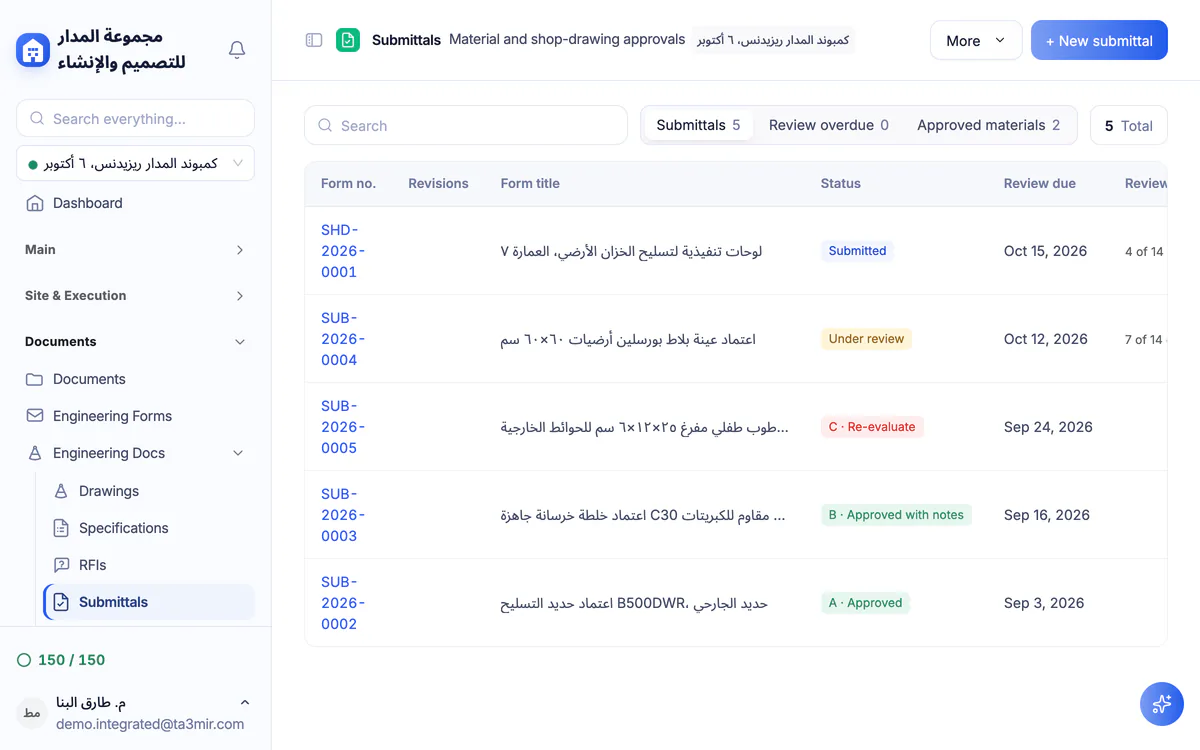Expand Site & Execution section
Image resolution: width=1200 pixels, height=750 pixels.
click(x=135, y=296)
